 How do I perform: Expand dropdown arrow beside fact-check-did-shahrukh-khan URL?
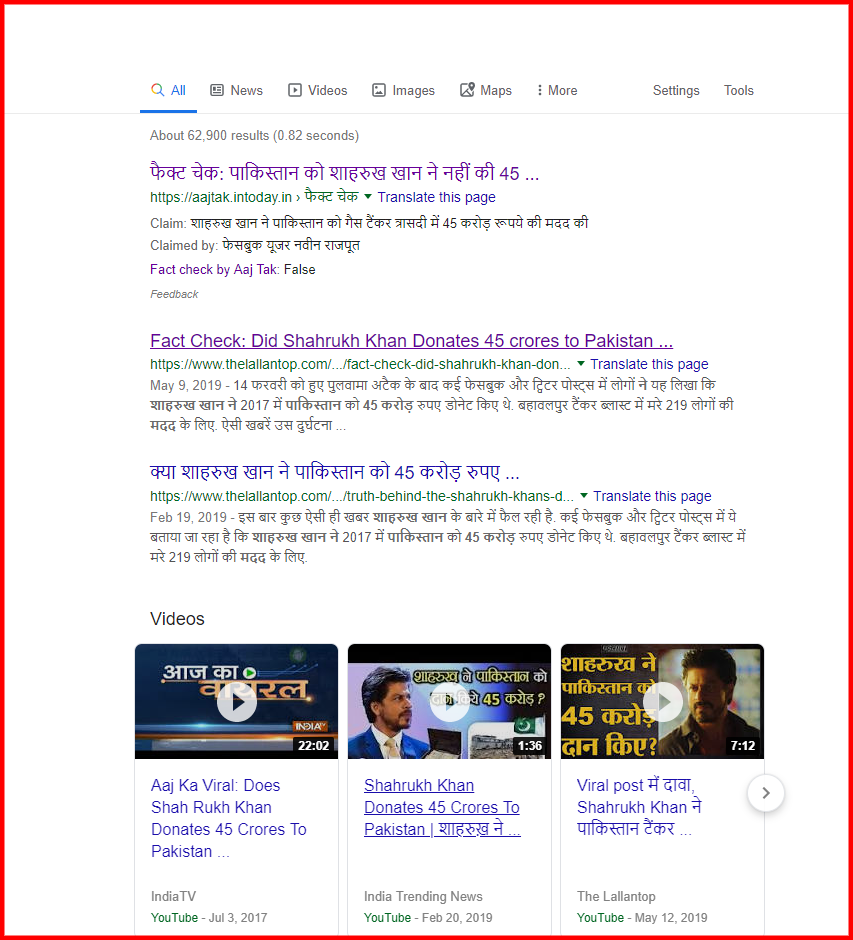(581, 363)
